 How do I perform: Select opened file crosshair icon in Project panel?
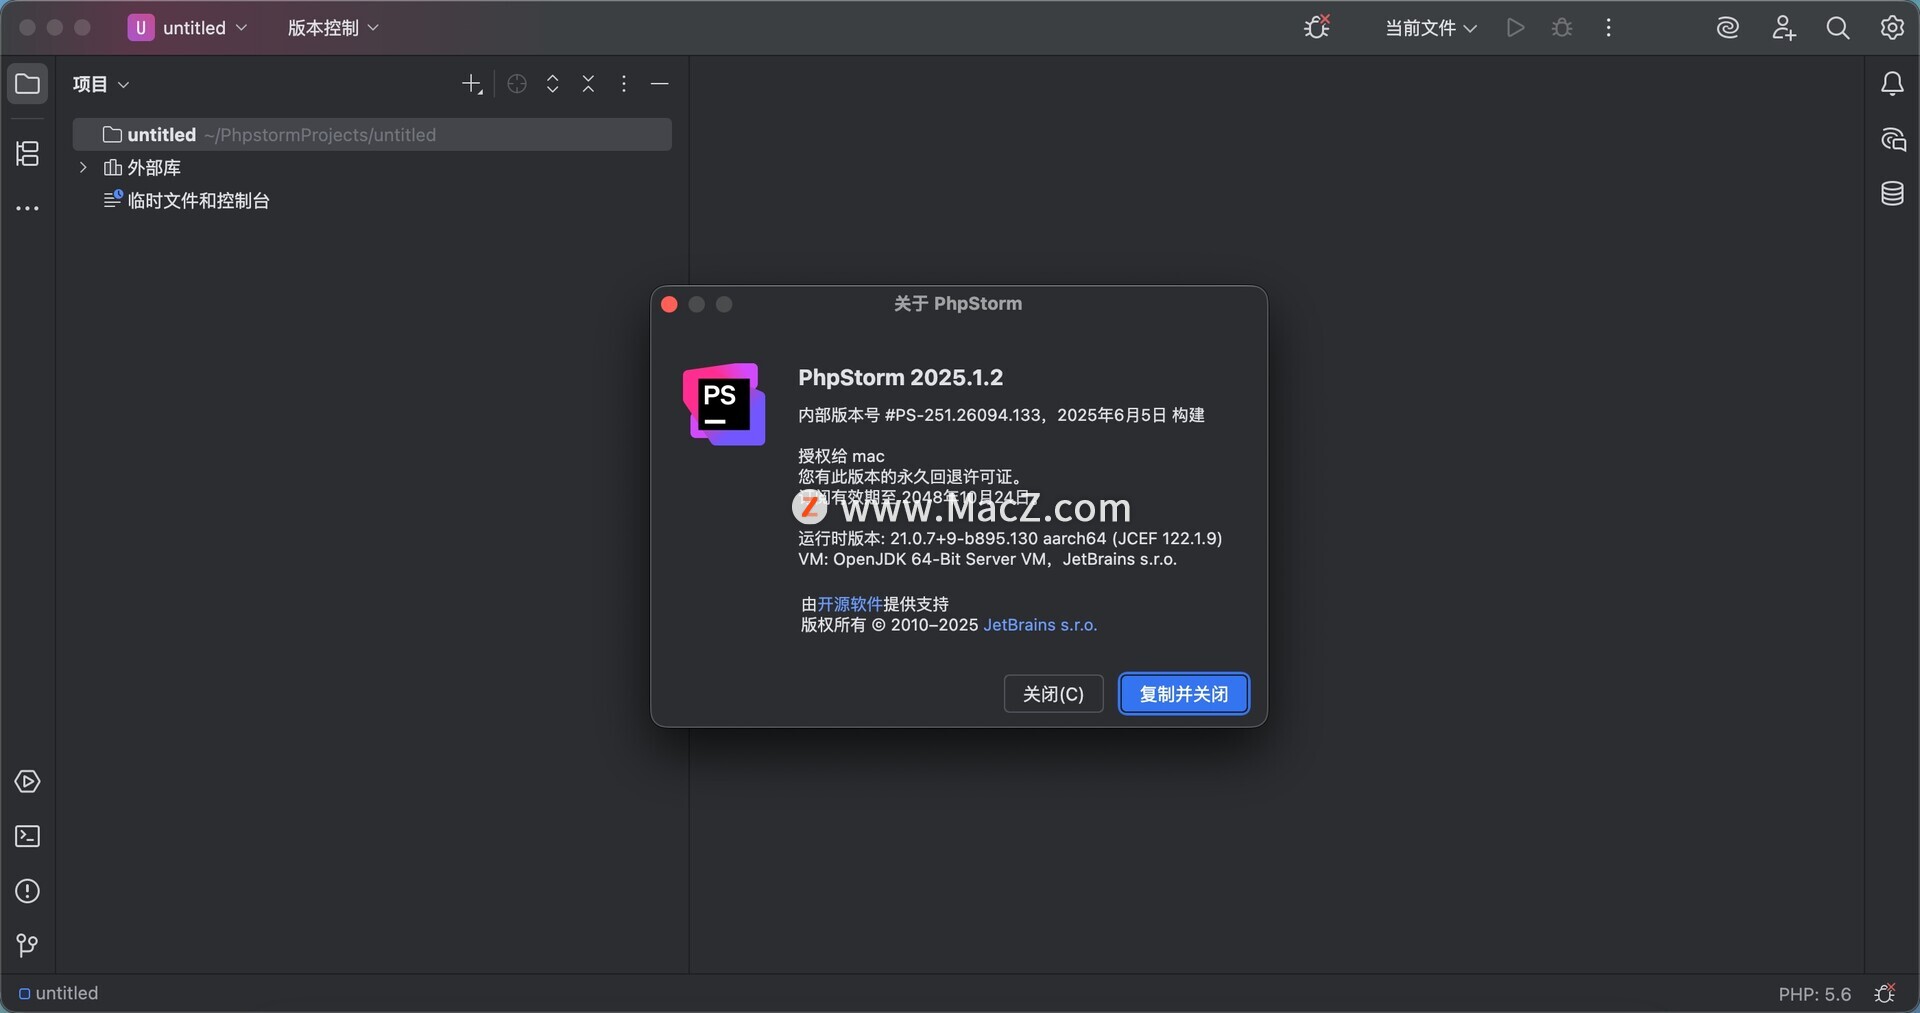pyautogui.click(x=517, y=84)
